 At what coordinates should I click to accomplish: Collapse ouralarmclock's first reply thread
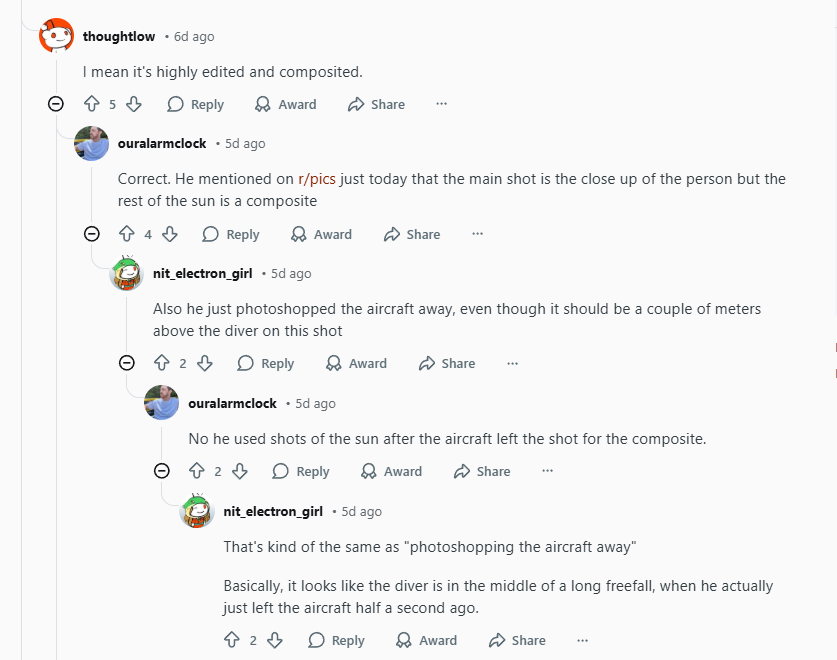91,234
